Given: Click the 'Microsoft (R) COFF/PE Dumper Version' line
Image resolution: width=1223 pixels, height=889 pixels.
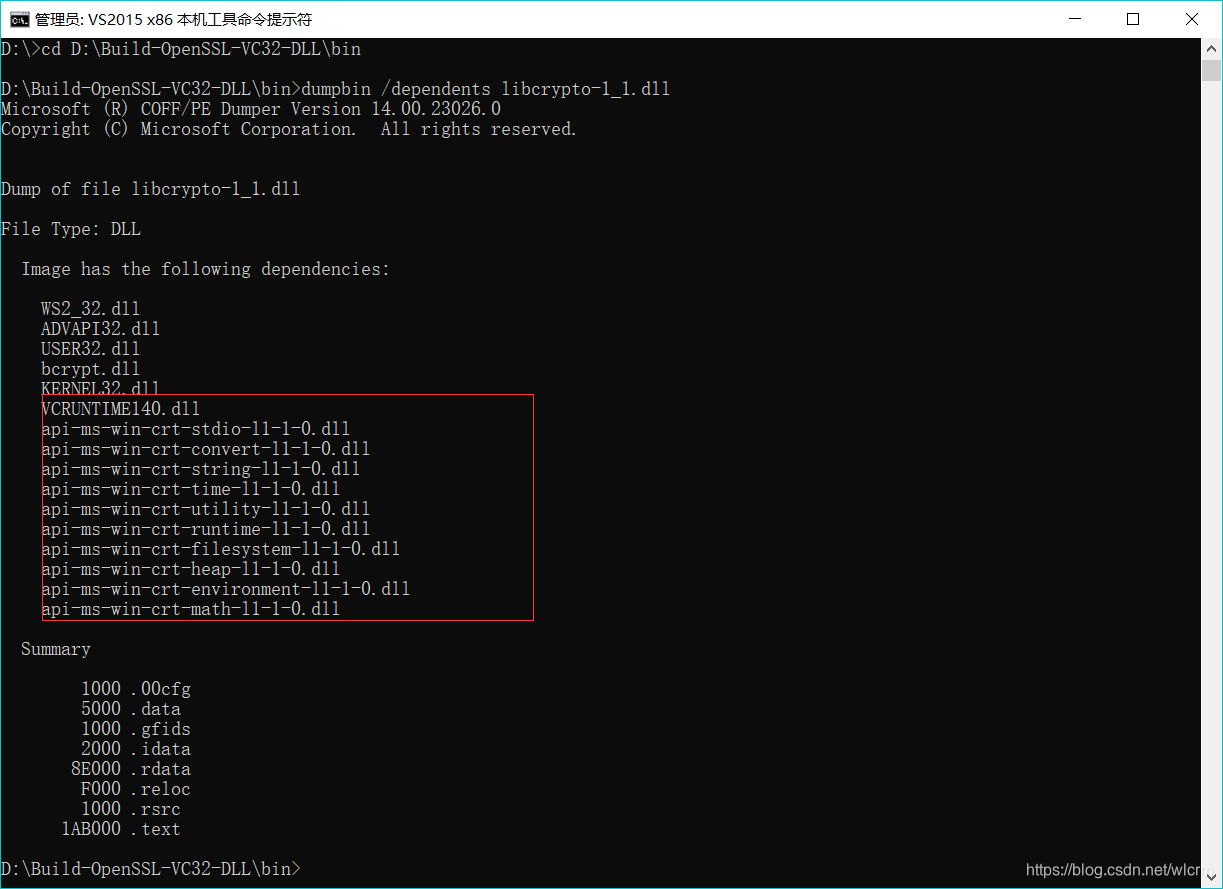Looking at the screenshot, I should click(251, 109).
